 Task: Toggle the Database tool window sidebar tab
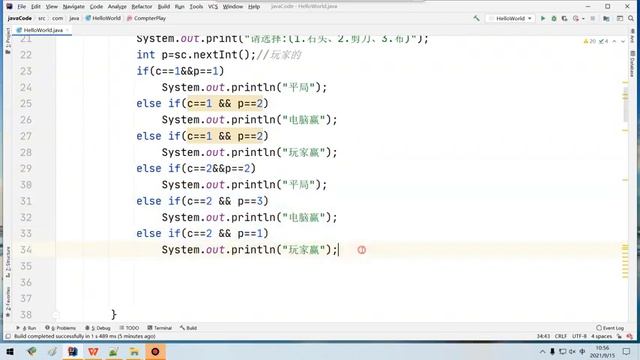632,64
